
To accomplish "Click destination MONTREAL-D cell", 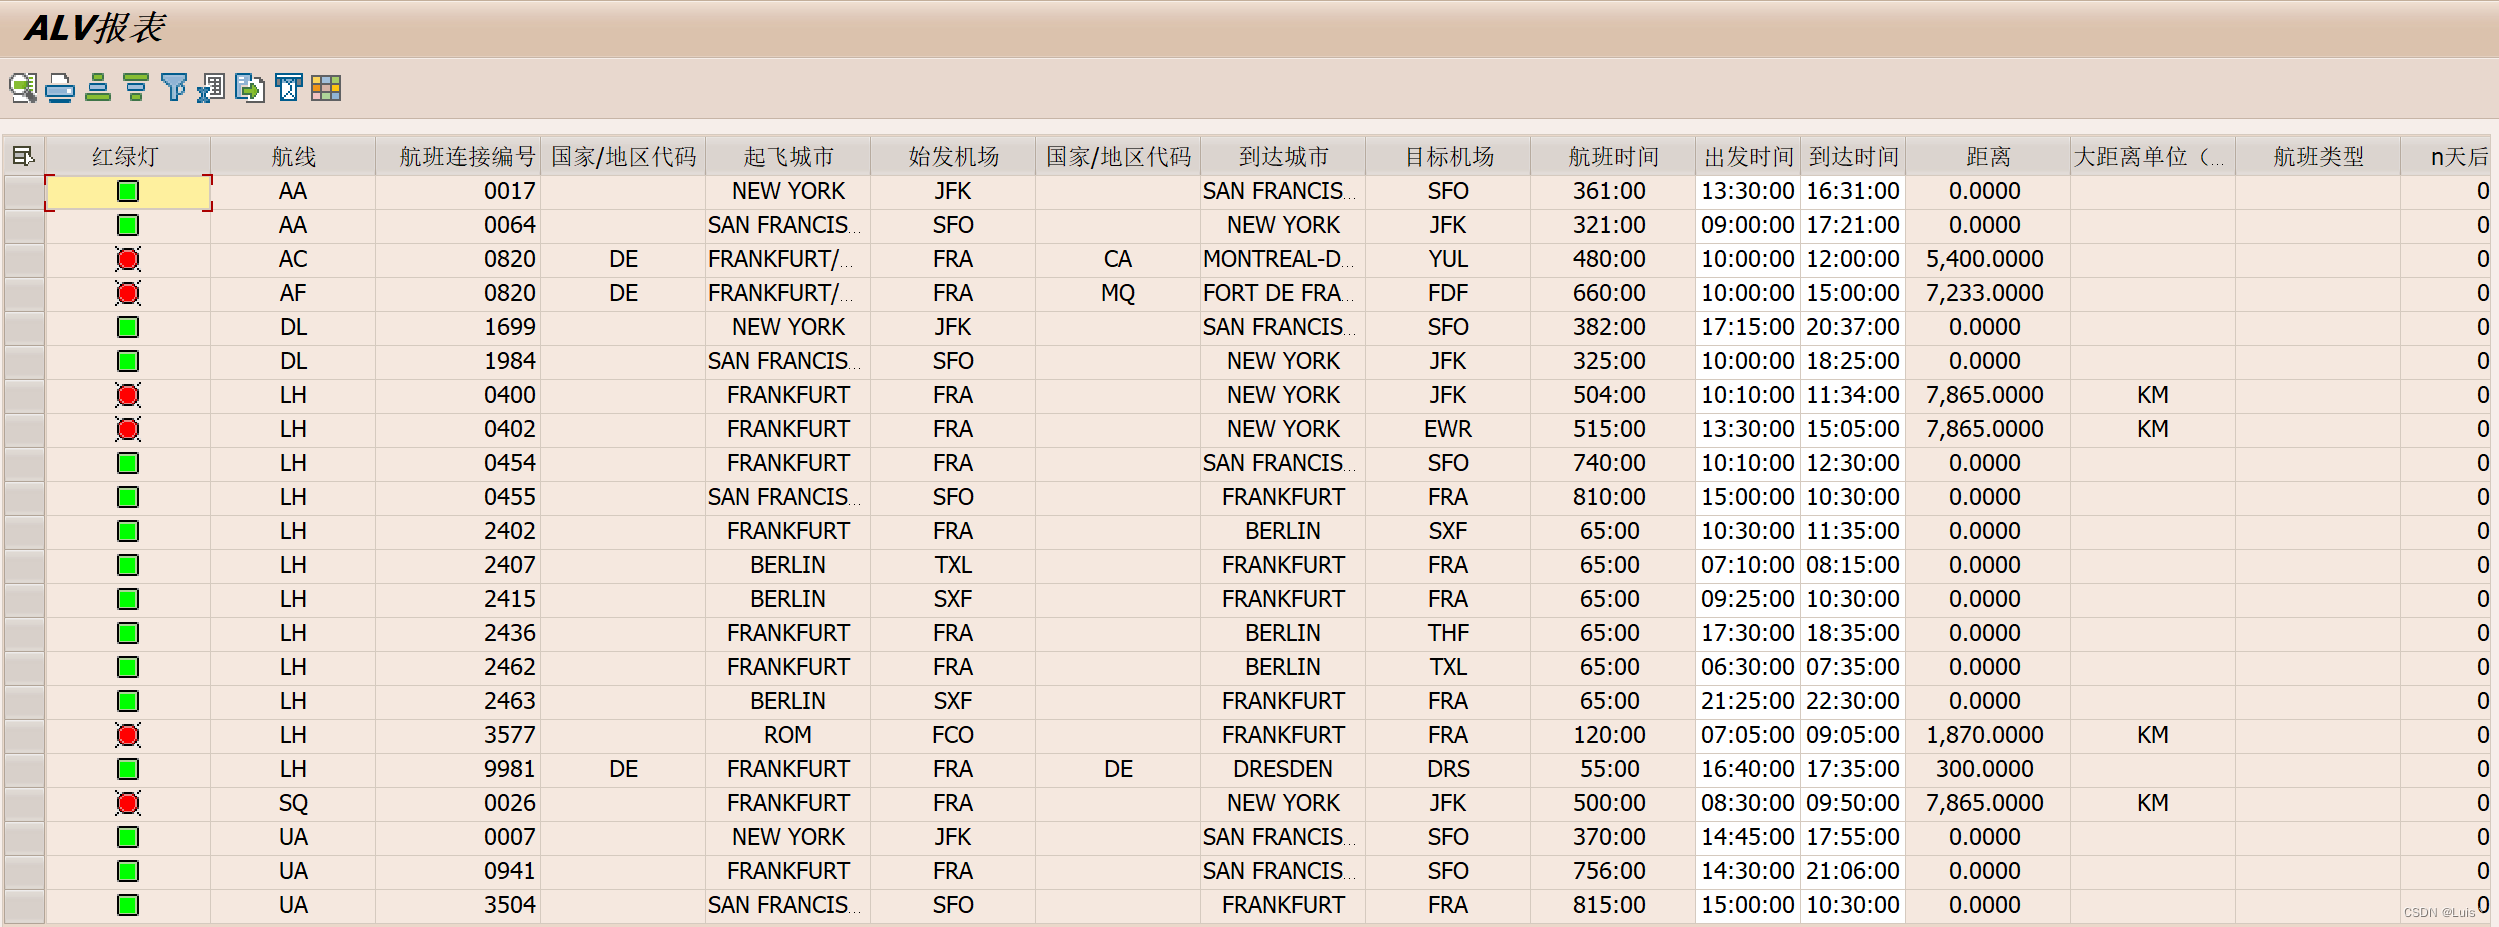I will pos(1283,259).
